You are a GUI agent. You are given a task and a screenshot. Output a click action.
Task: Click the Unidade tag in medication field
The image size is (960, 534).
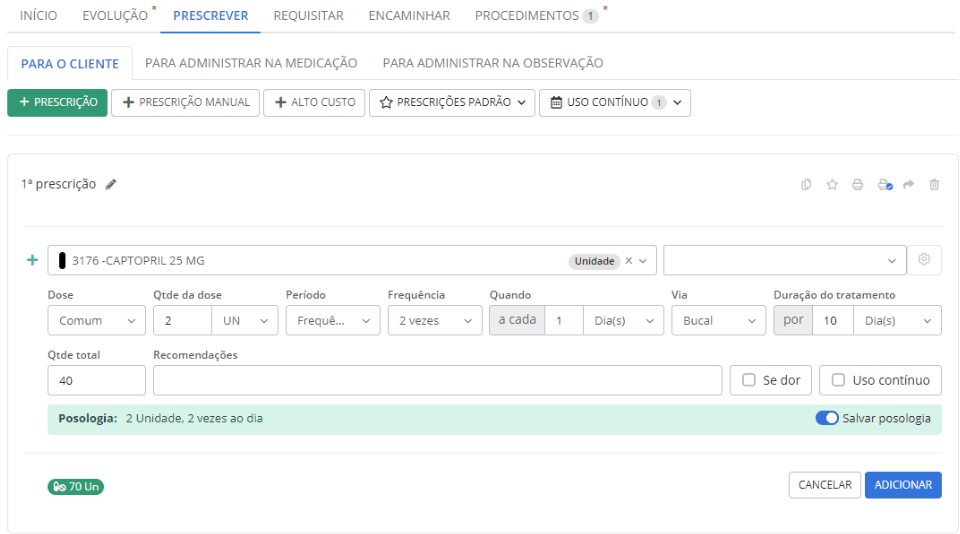594,261
